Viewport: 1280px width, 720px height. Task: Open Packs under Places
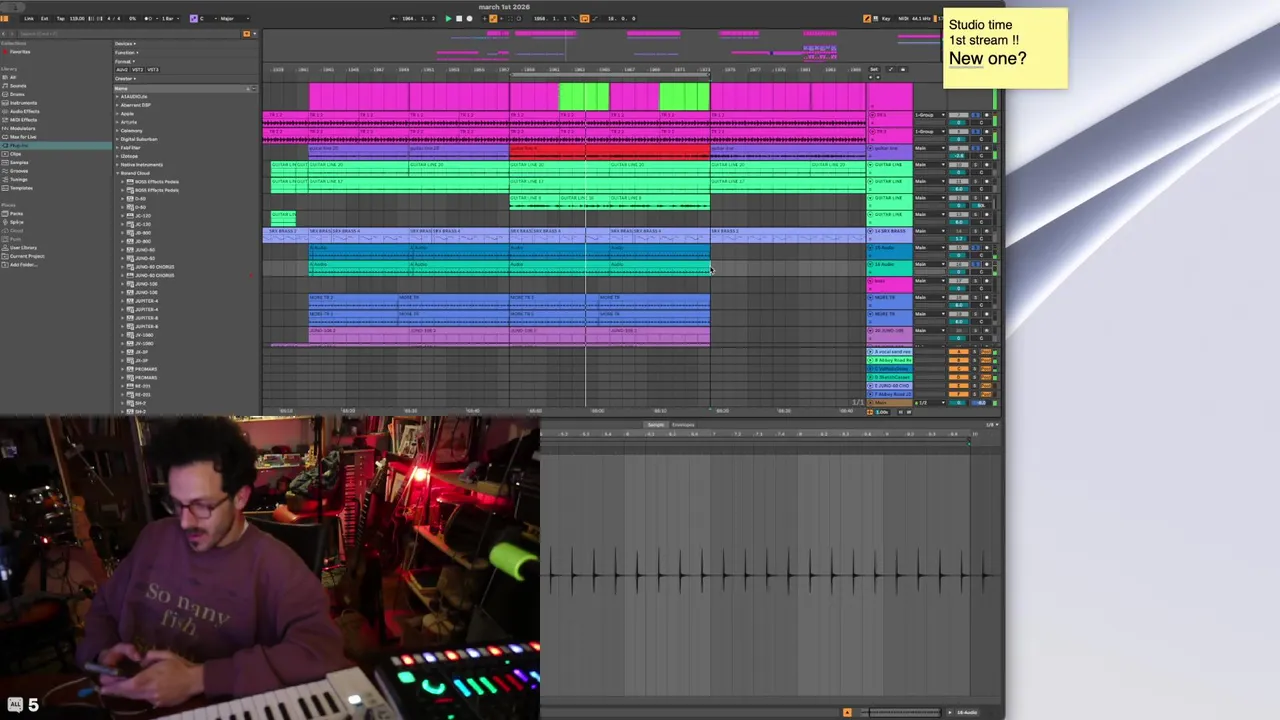16,213
